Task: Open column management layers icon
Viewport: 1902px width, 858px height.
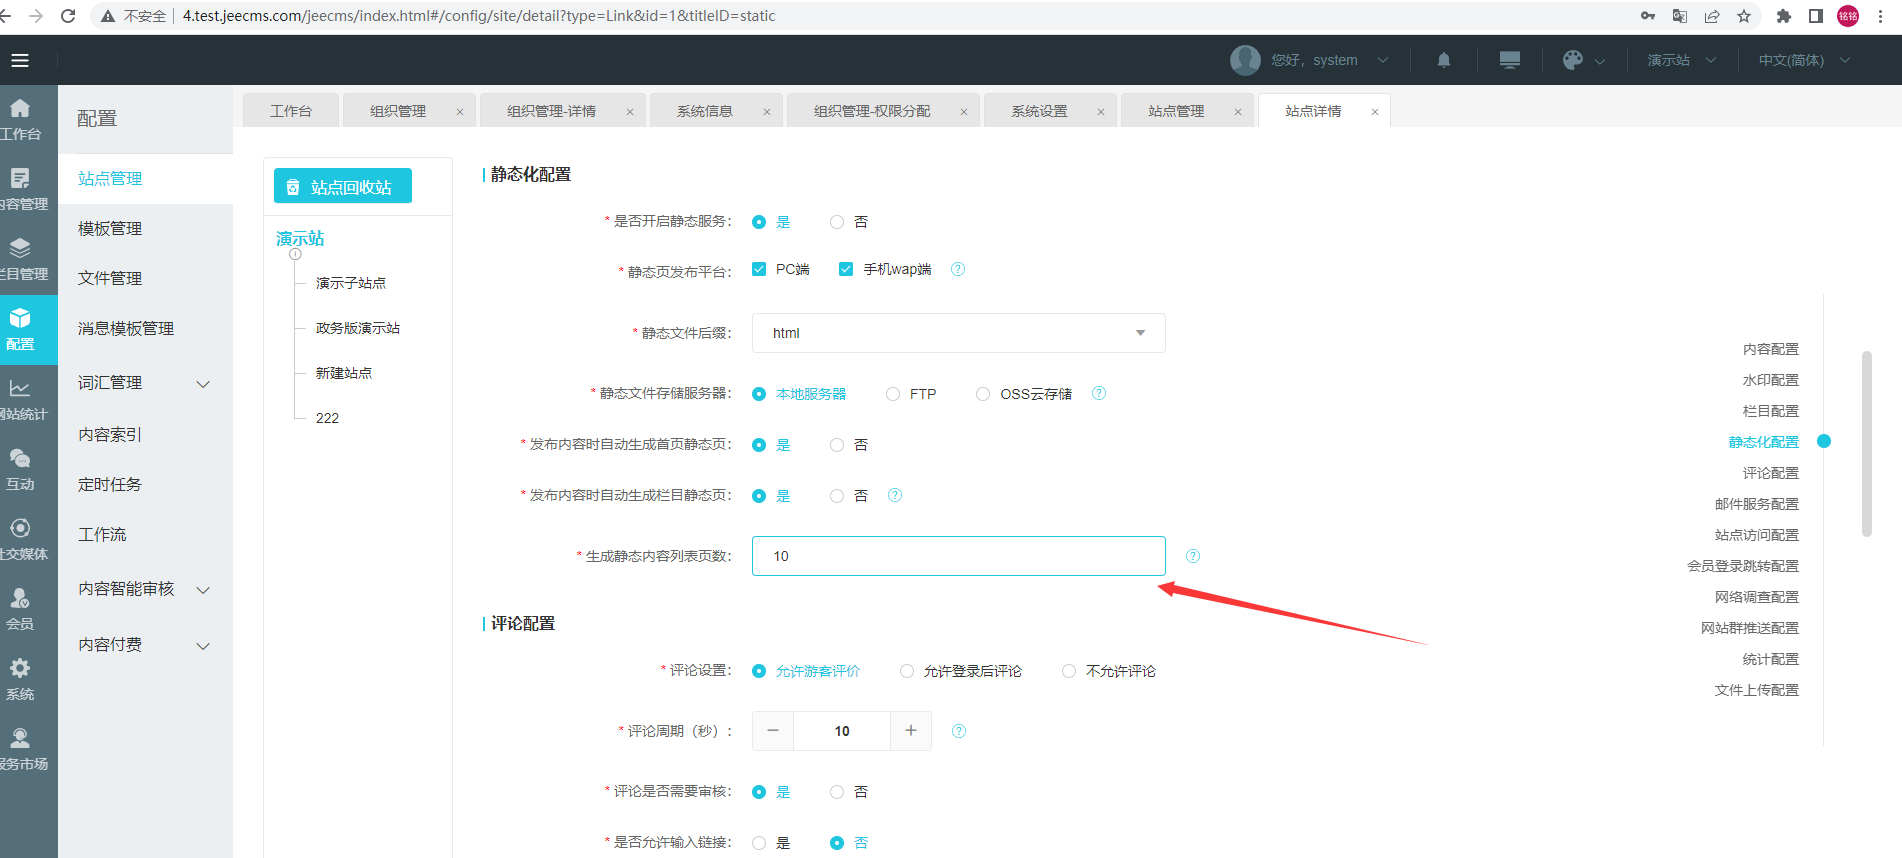Action: pos(20,248)
